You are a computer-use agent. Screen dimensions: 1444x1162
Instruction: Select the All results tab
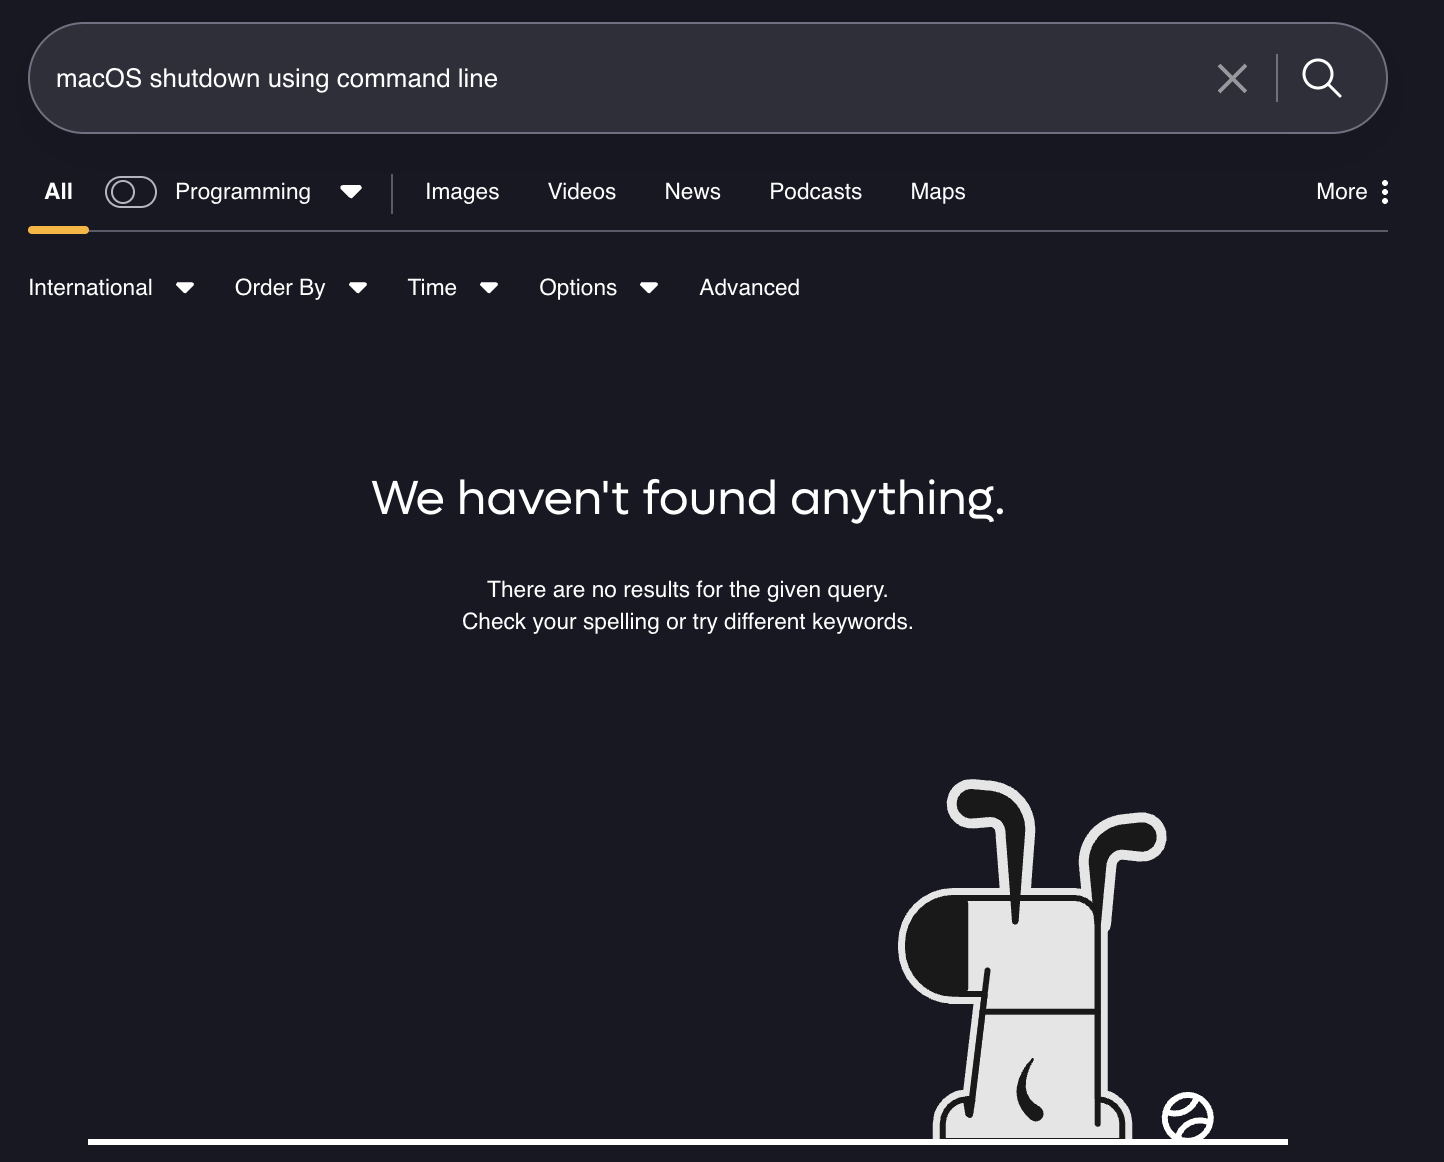pos(58,192)
